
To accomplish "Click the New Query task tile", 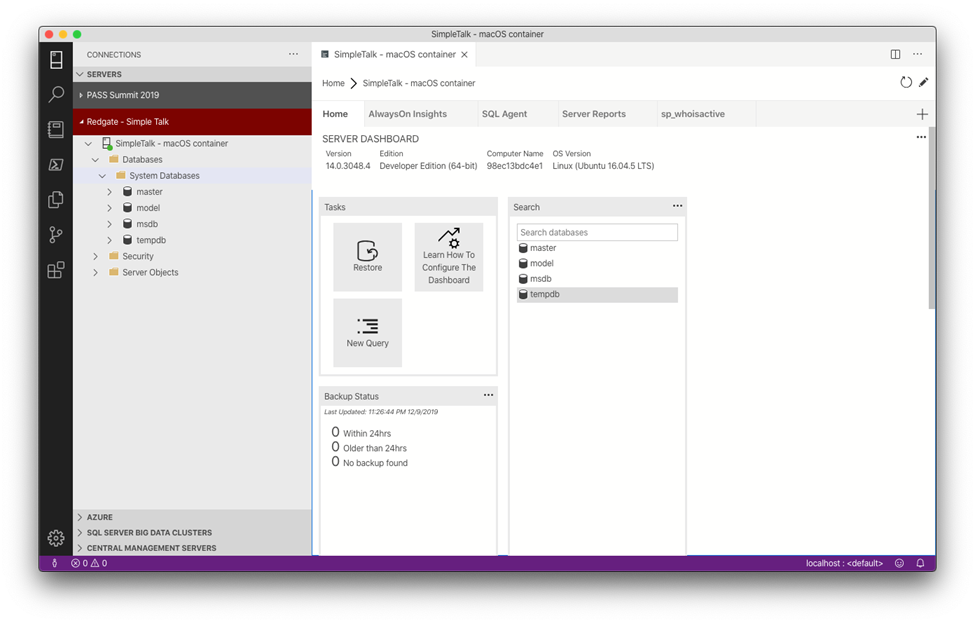I will [x=367, y=333].
